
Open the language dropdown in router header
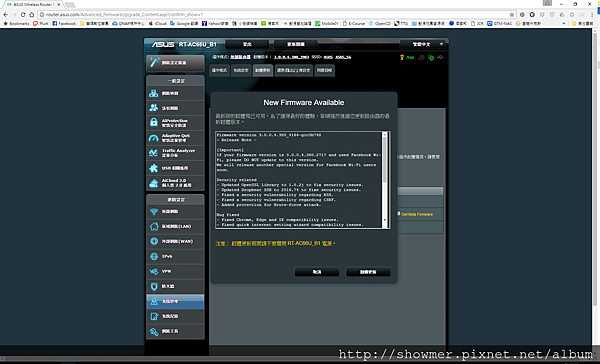423,44
